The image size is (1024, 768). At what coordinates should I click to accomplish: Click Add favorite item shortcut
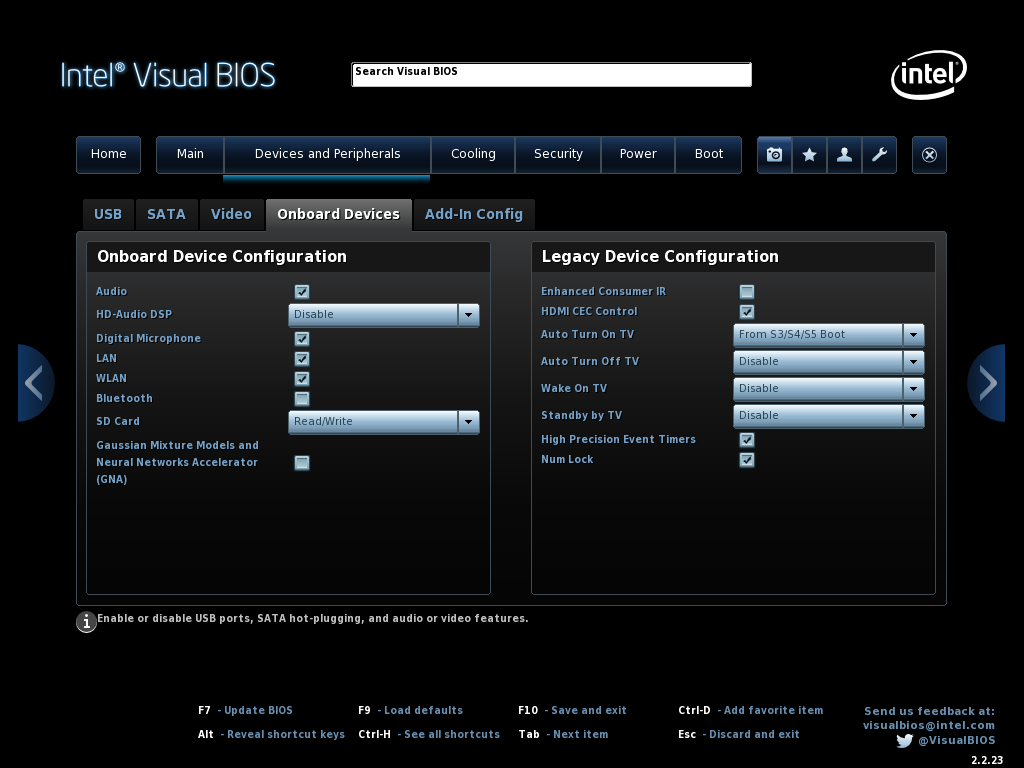coord(751,711)
